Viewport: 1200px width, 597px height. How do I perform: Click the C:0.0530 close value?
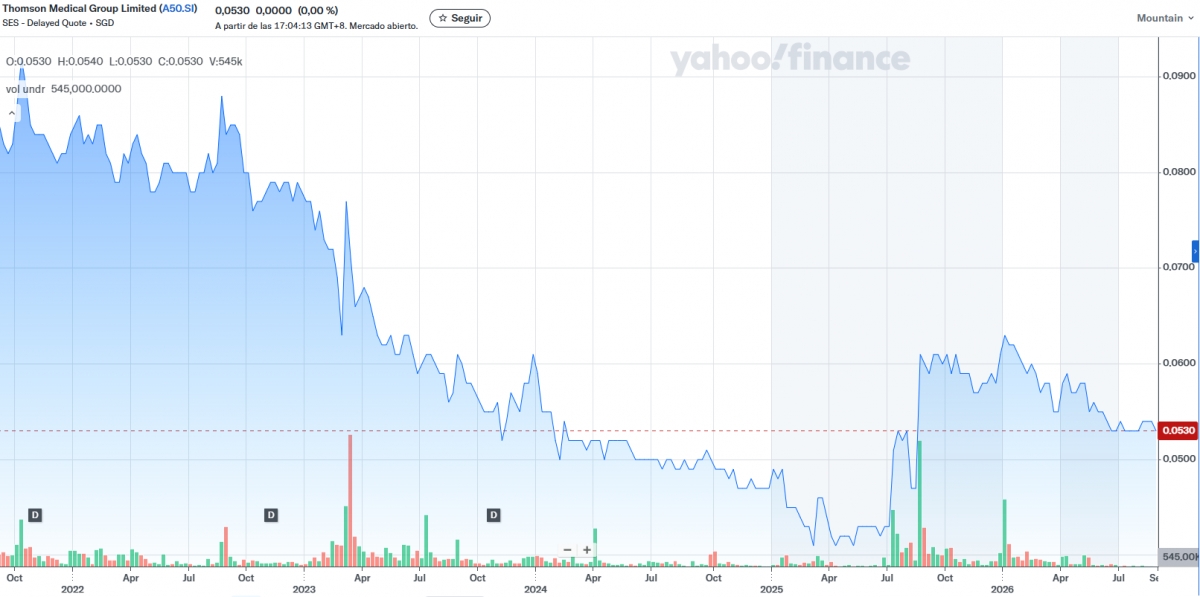coord(183,62)
